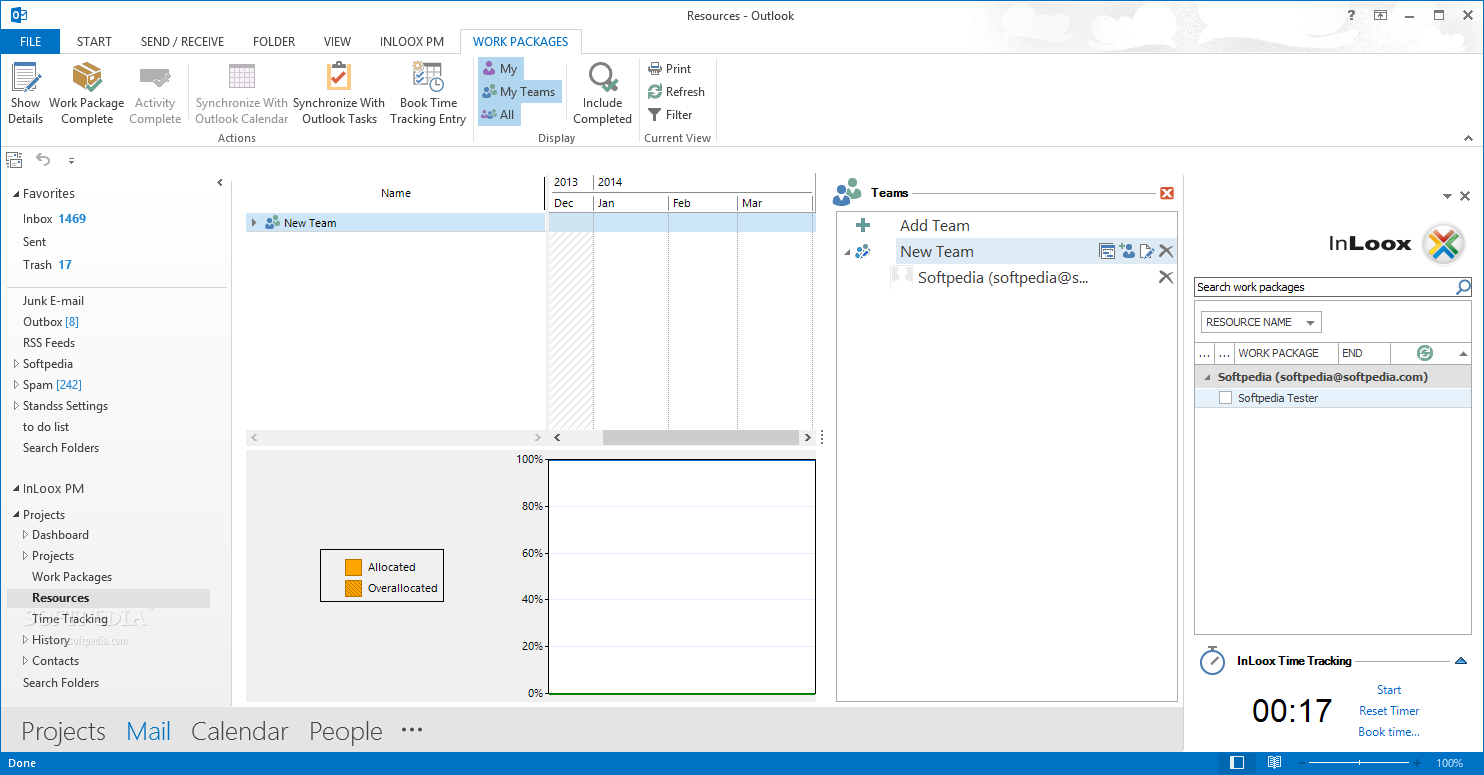The image size is (1484, 775).
Task: Toggle the All display filter
Action: coord(499,115)
